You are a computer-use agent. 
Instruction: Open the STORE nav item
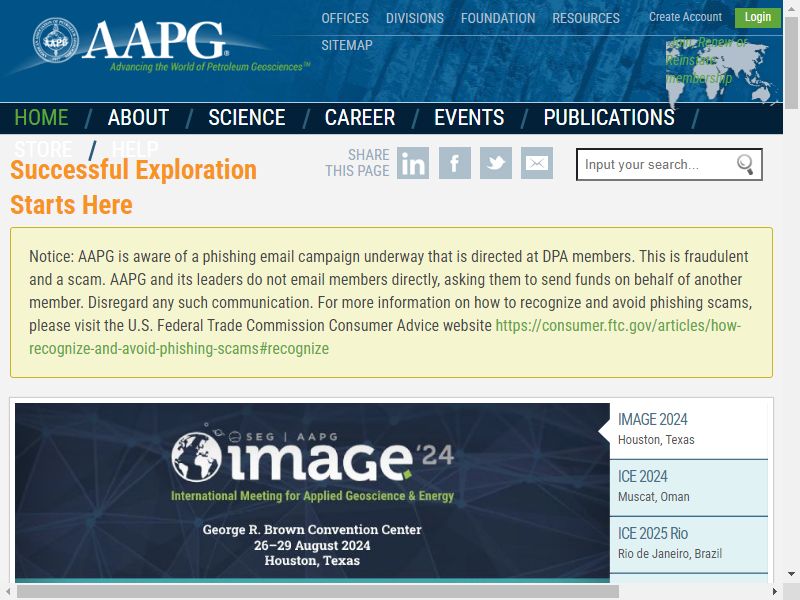click(x=43, y=149)
